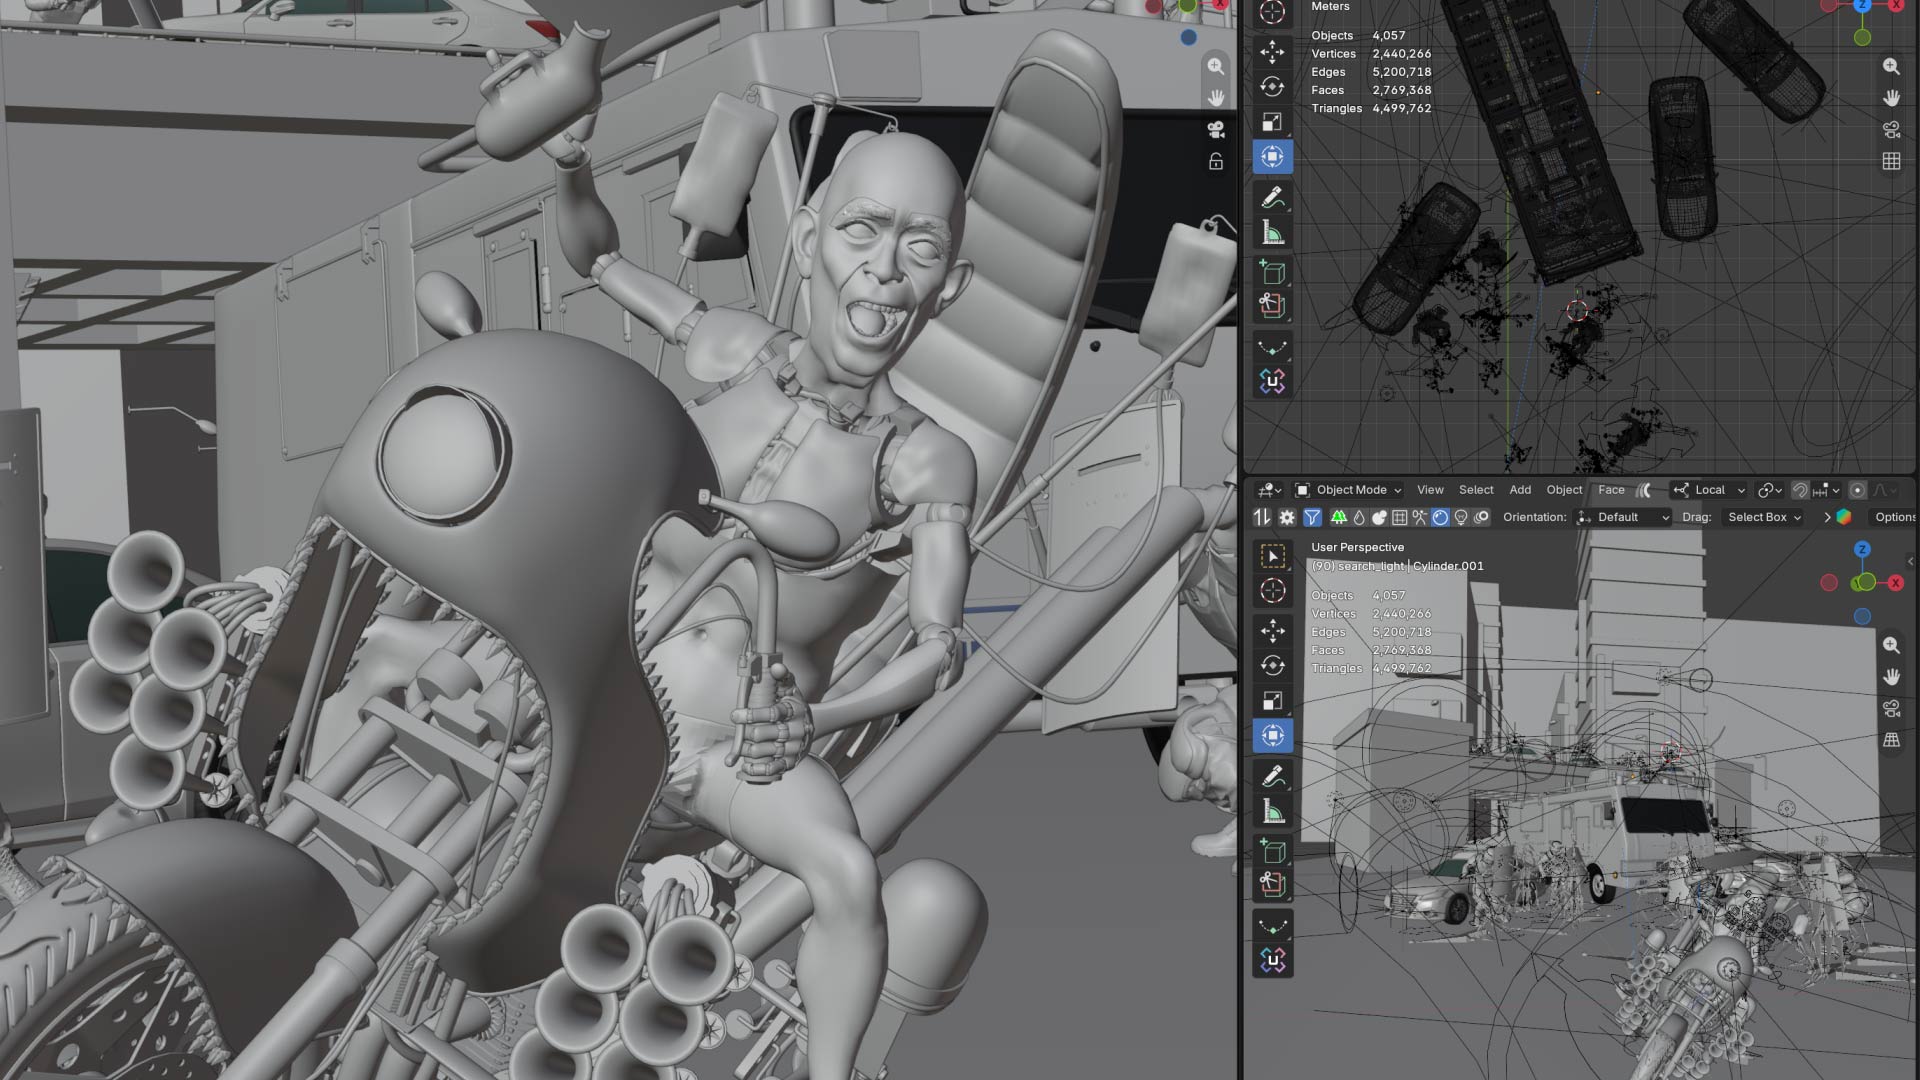Select the Add Cube tool in User Perspective viewport

point(1272,851)
